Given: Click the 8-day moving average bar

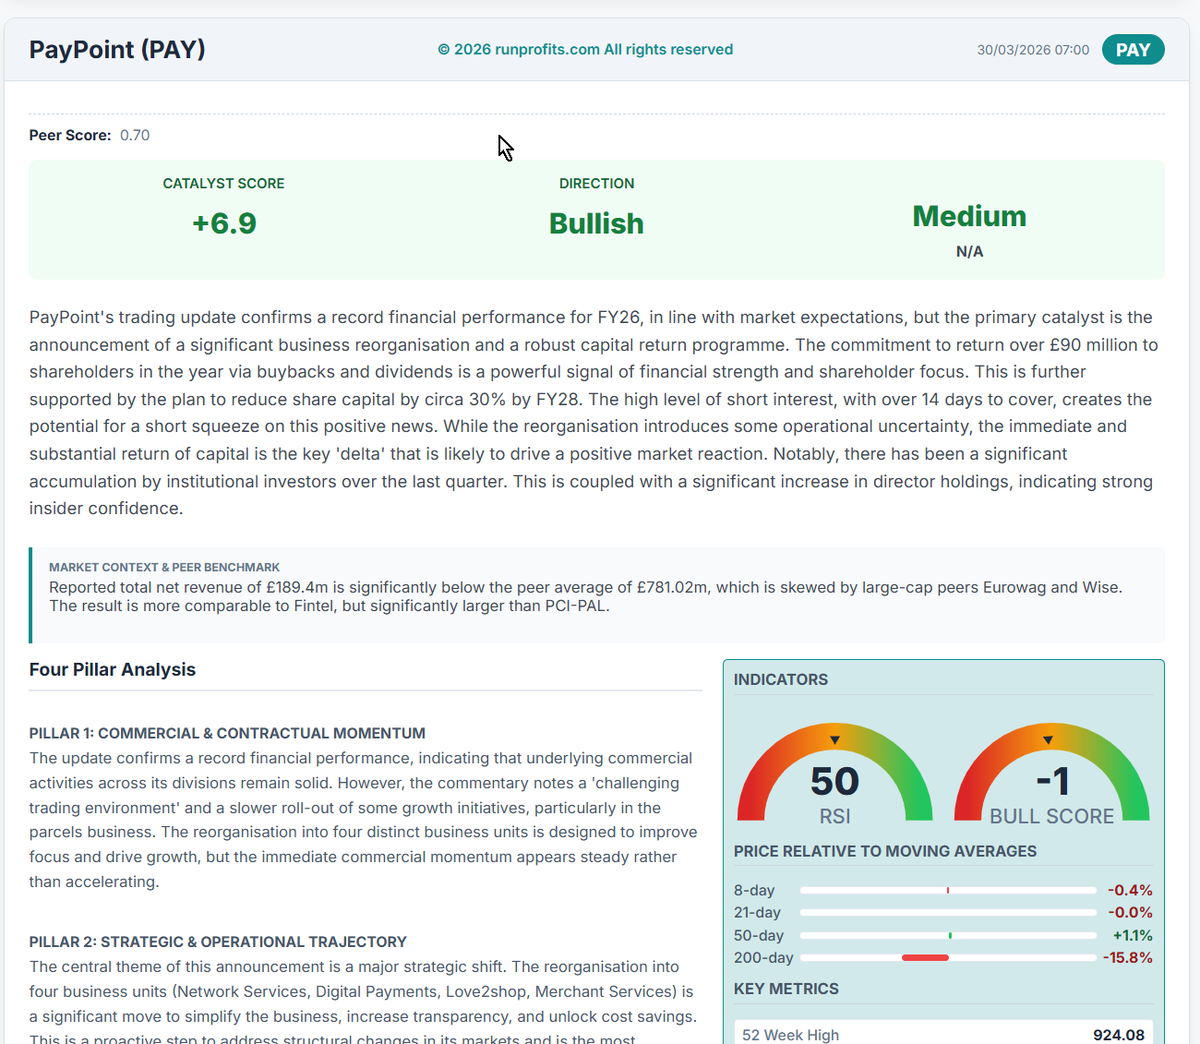Looking at the screenshot, I should pos(948,890).
